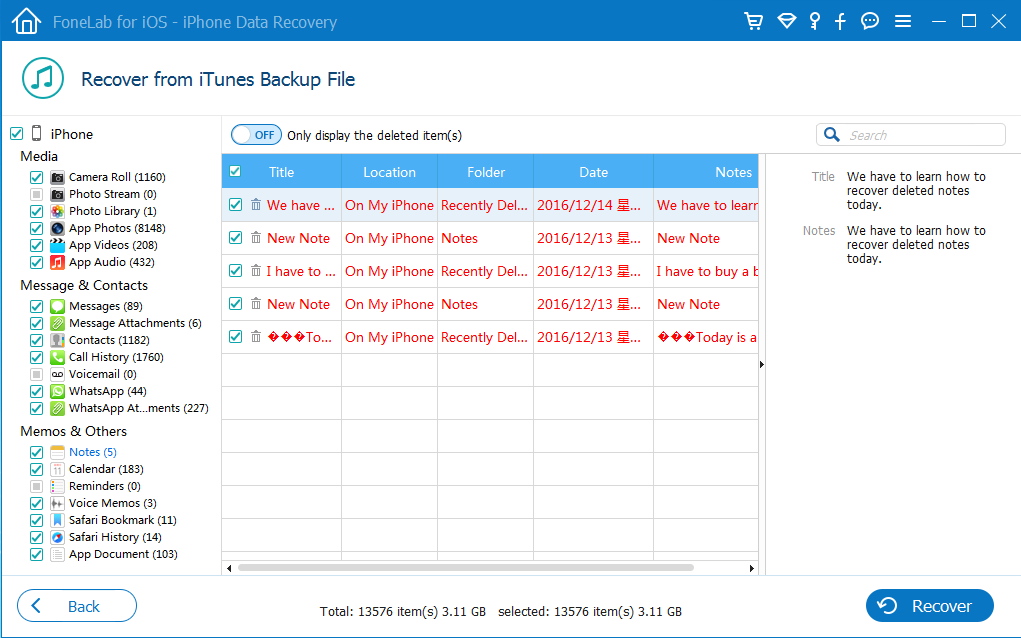Click the App Videos clapperboard icon
Image resolution: width=1021 pixels, height=638 pixels.
pyautogui.click(x=57, y=245)
